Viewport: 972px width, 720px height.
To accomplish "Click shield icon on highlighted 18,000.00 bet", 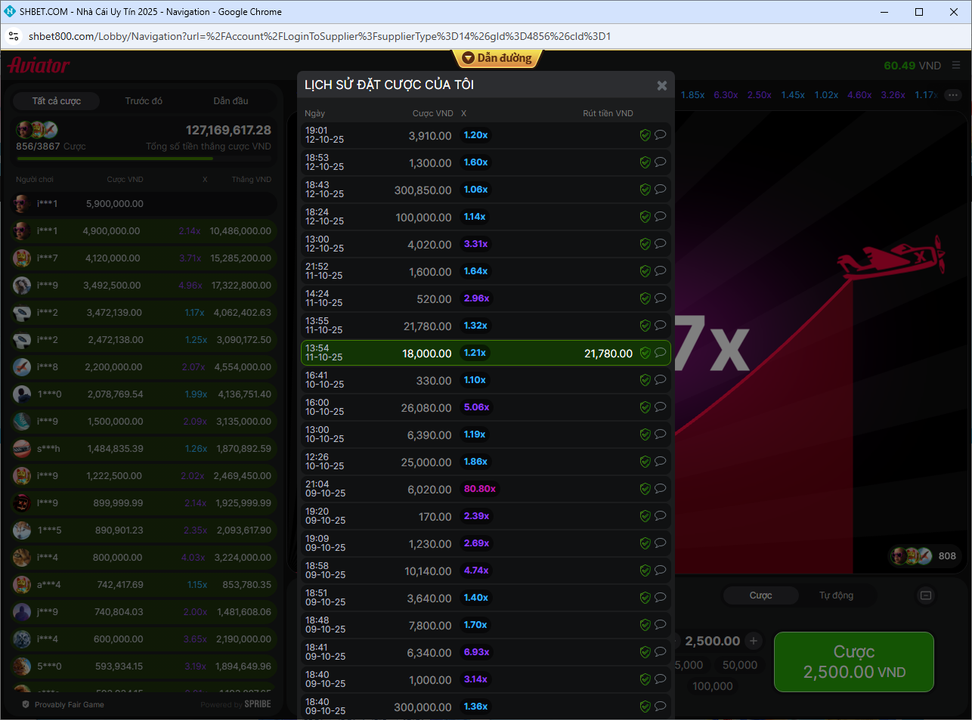I will click(645, 353).
